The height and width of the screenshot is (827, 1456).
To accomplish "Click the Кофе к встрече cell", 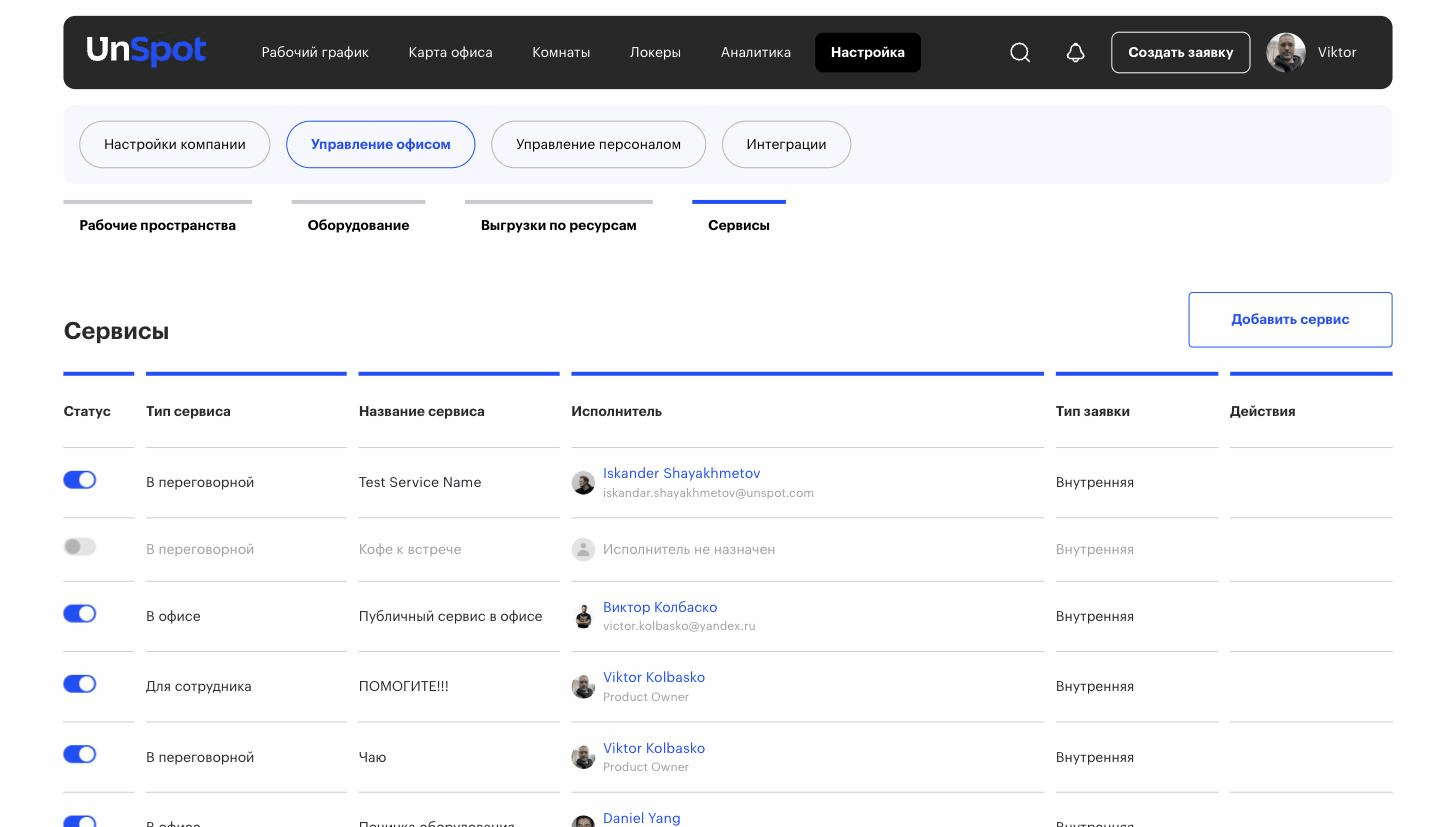I will 410,549.
